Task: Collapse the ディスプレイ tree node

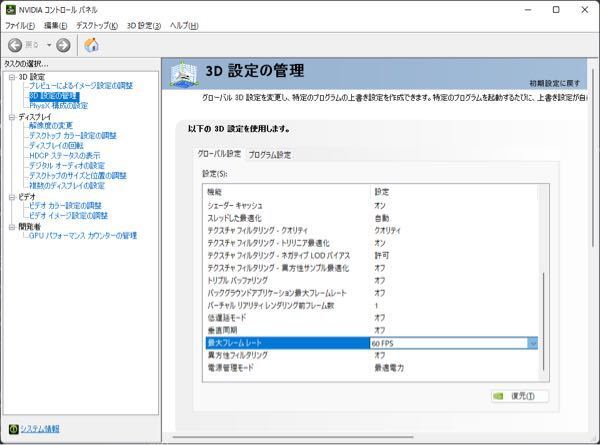Action: coord(12,117)
